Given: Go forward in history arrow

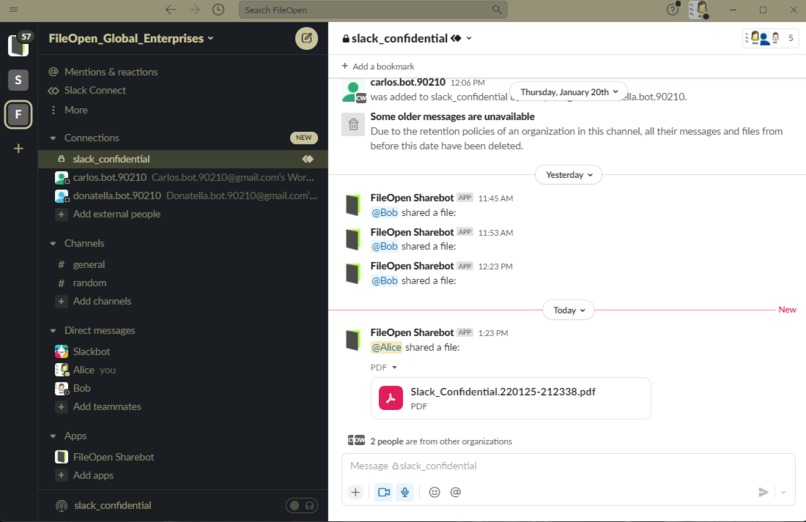Looking at the screenshot, I should (x=194, y=10).
